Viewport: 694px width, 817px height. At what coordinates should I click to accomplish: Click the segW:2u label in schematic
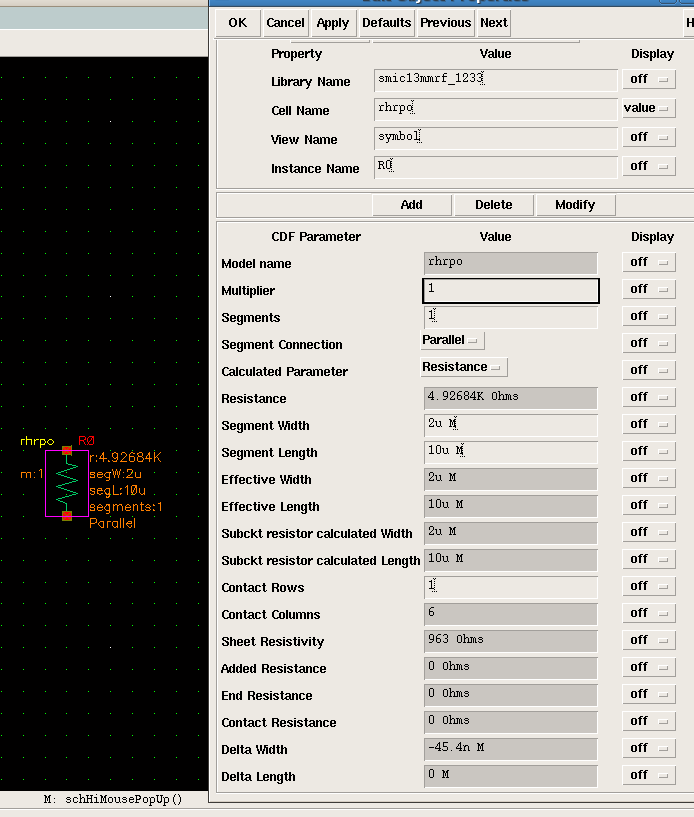click(116, 474)
